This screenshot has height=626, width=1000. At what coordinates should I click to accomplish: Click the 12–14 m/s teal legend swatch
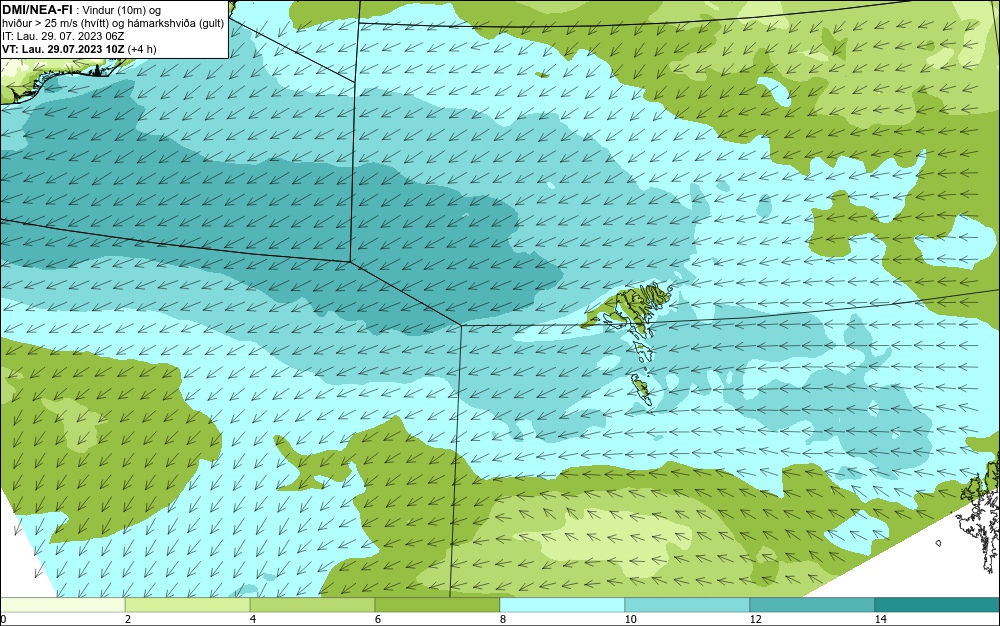click(x=812, y=605)
